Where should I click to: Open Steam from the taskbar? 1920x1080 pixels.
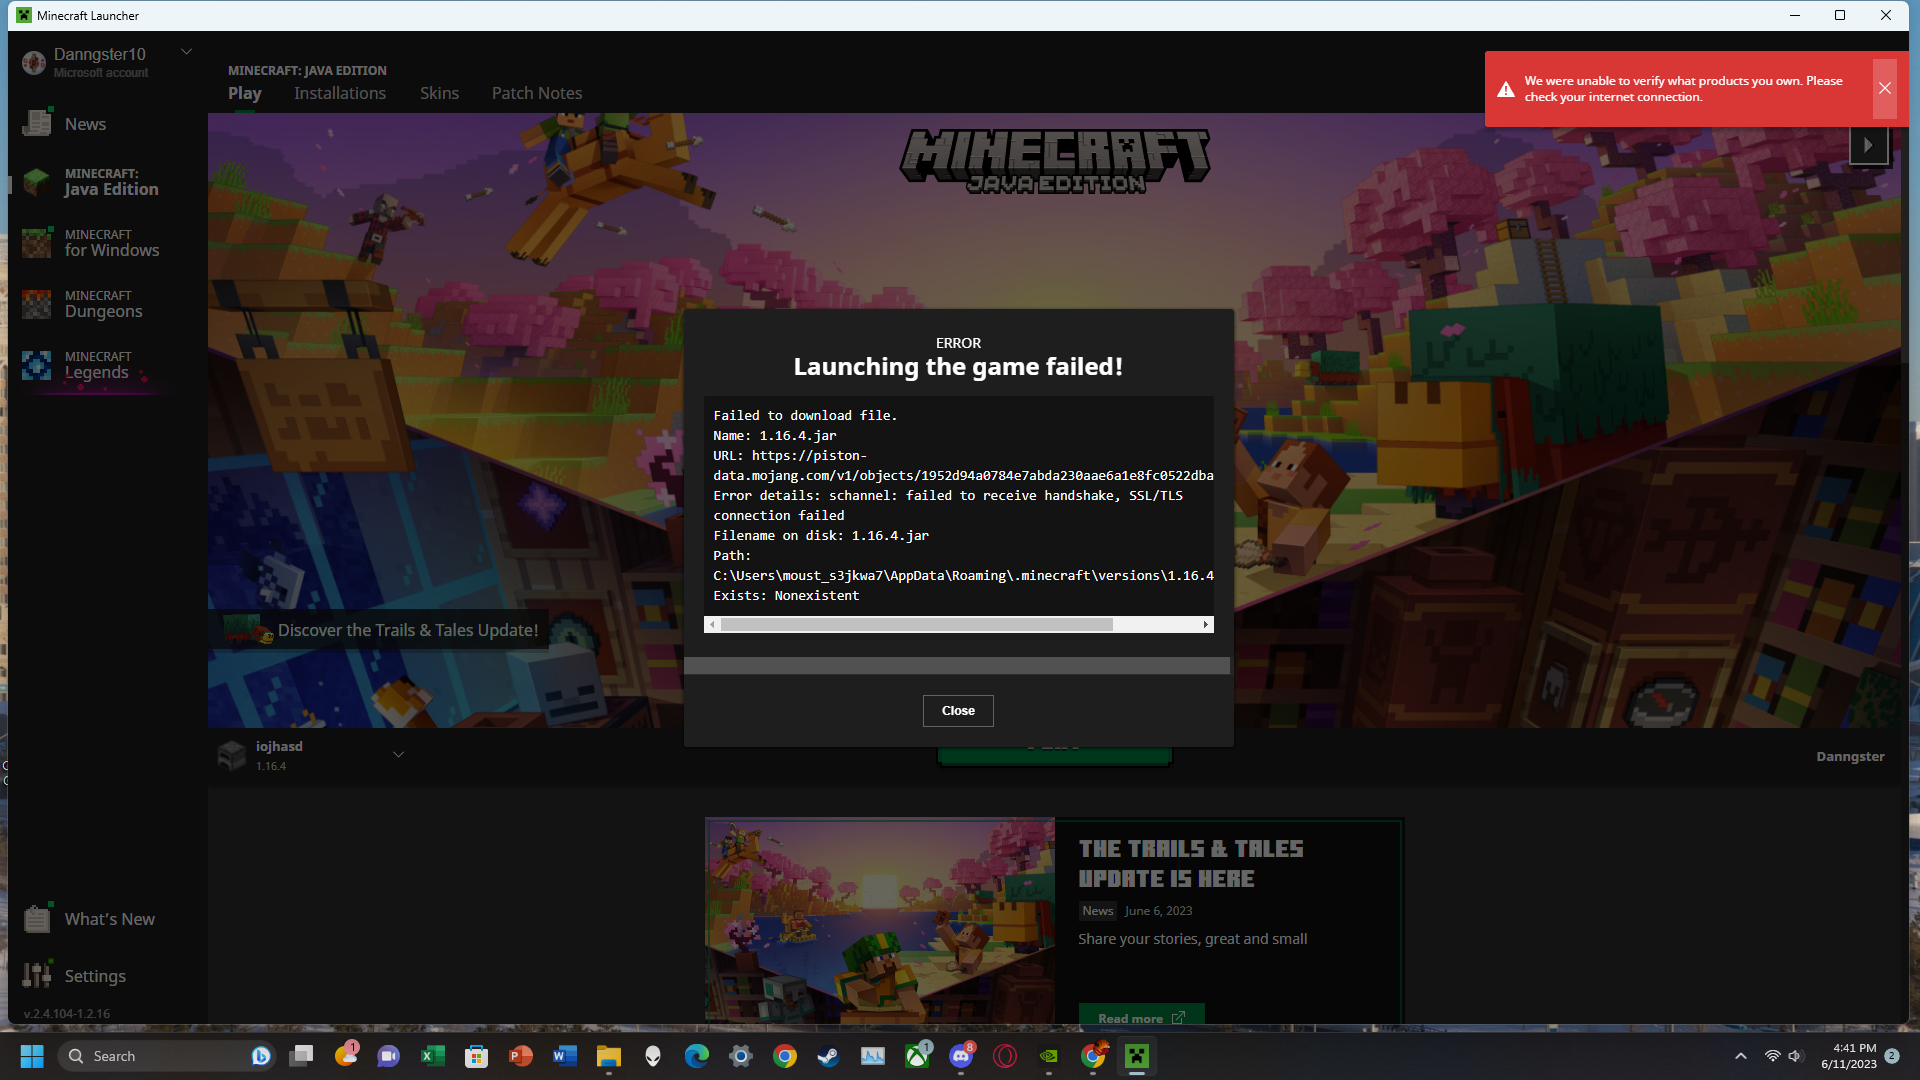828,1056
